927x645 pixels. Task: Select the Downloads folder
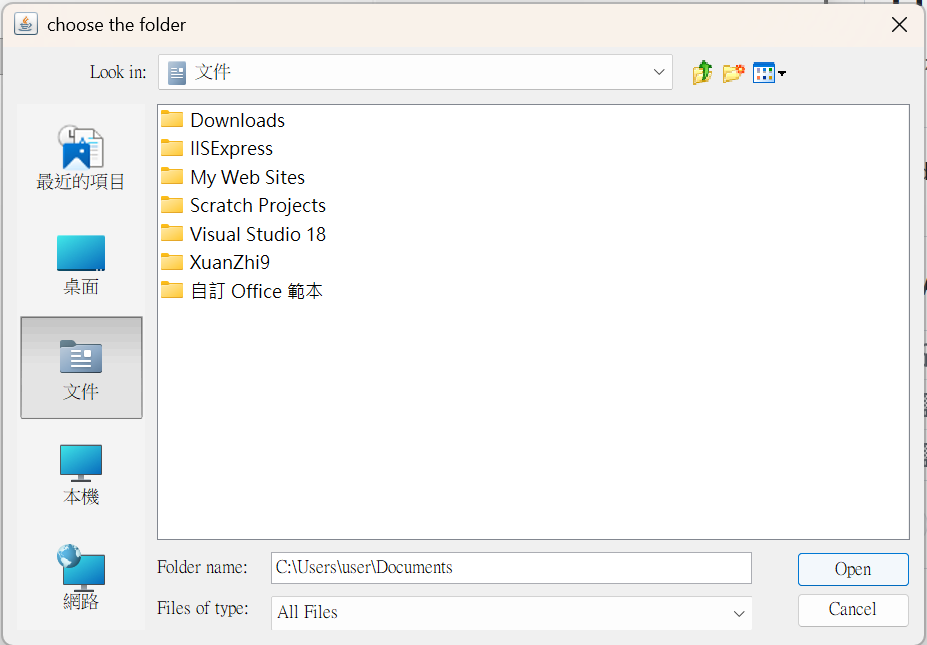point(237,119)
